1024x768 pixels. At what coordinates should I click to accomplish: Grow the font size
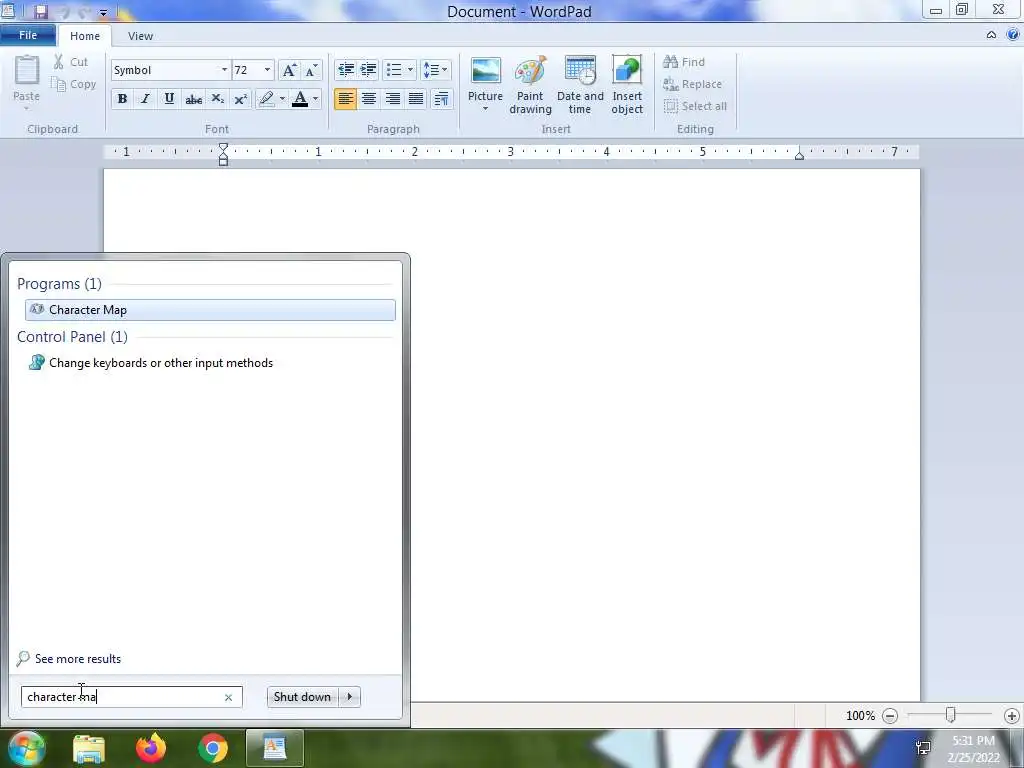click(x=289, y=70)
